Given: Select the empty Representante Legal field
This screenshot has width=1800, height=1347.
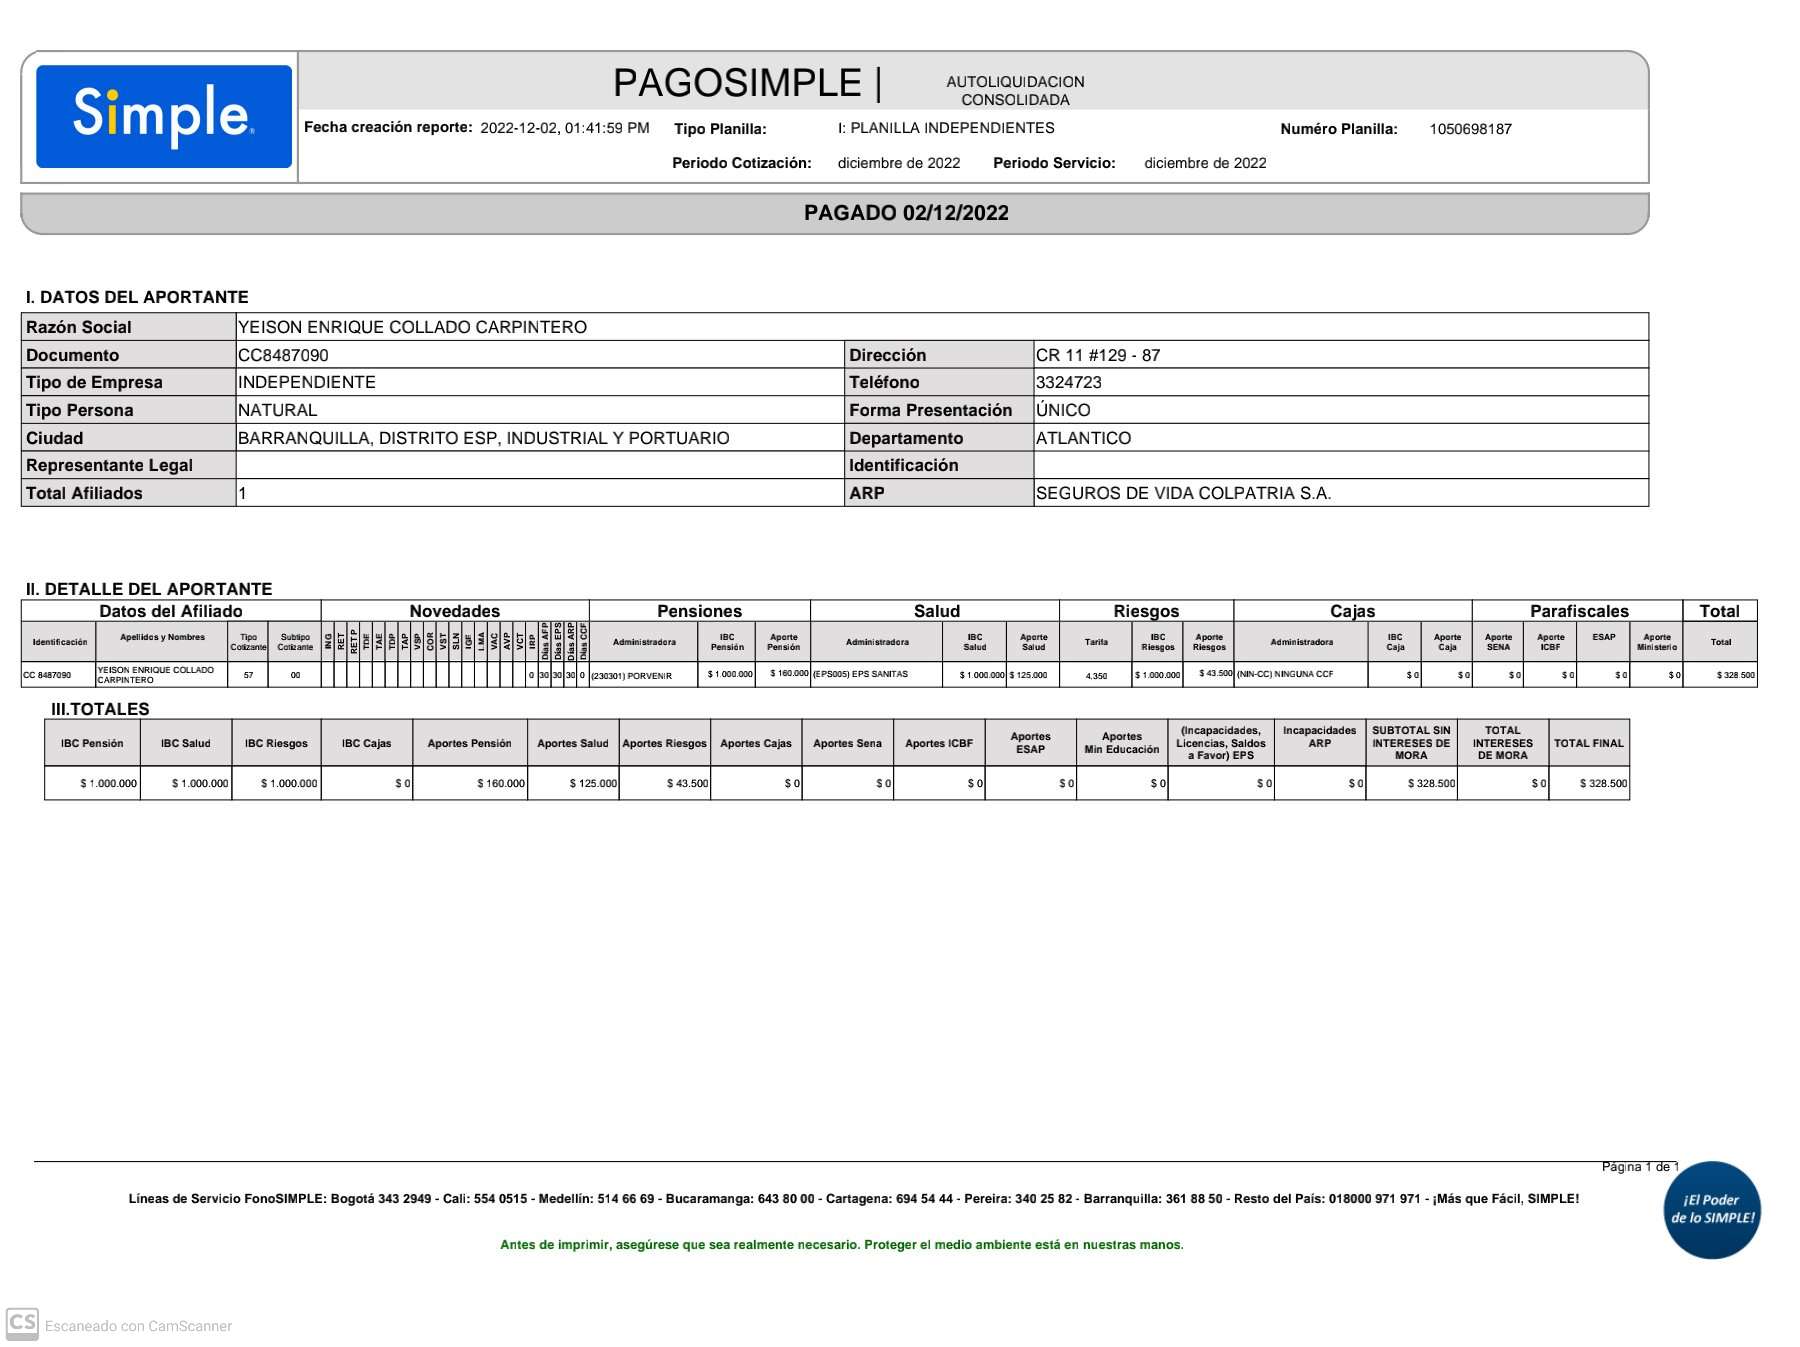Looking at the screenshot, I should point(540,465).
